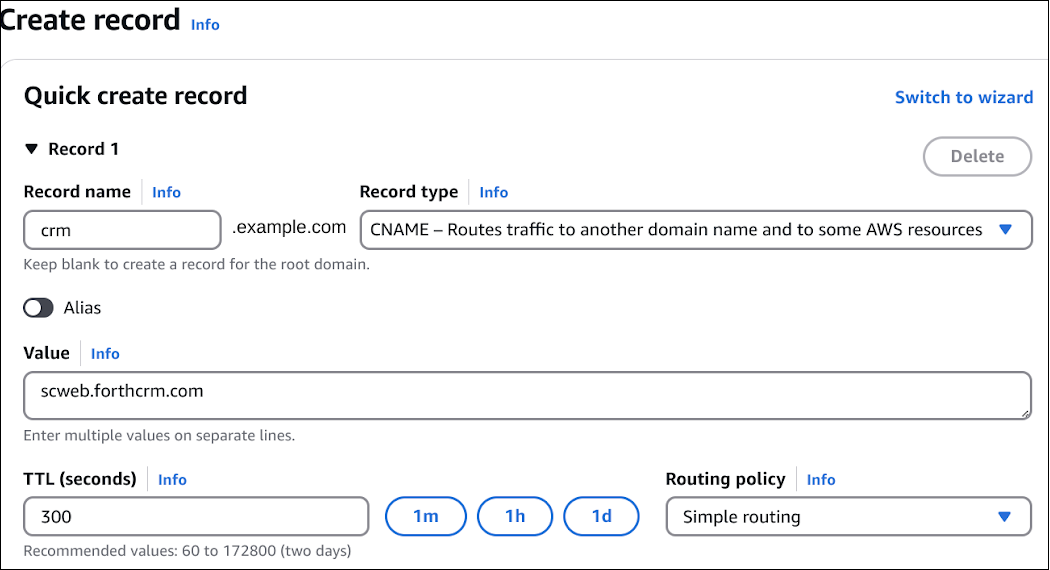Open the TTL (seconds) Info link

pos(172,479)
